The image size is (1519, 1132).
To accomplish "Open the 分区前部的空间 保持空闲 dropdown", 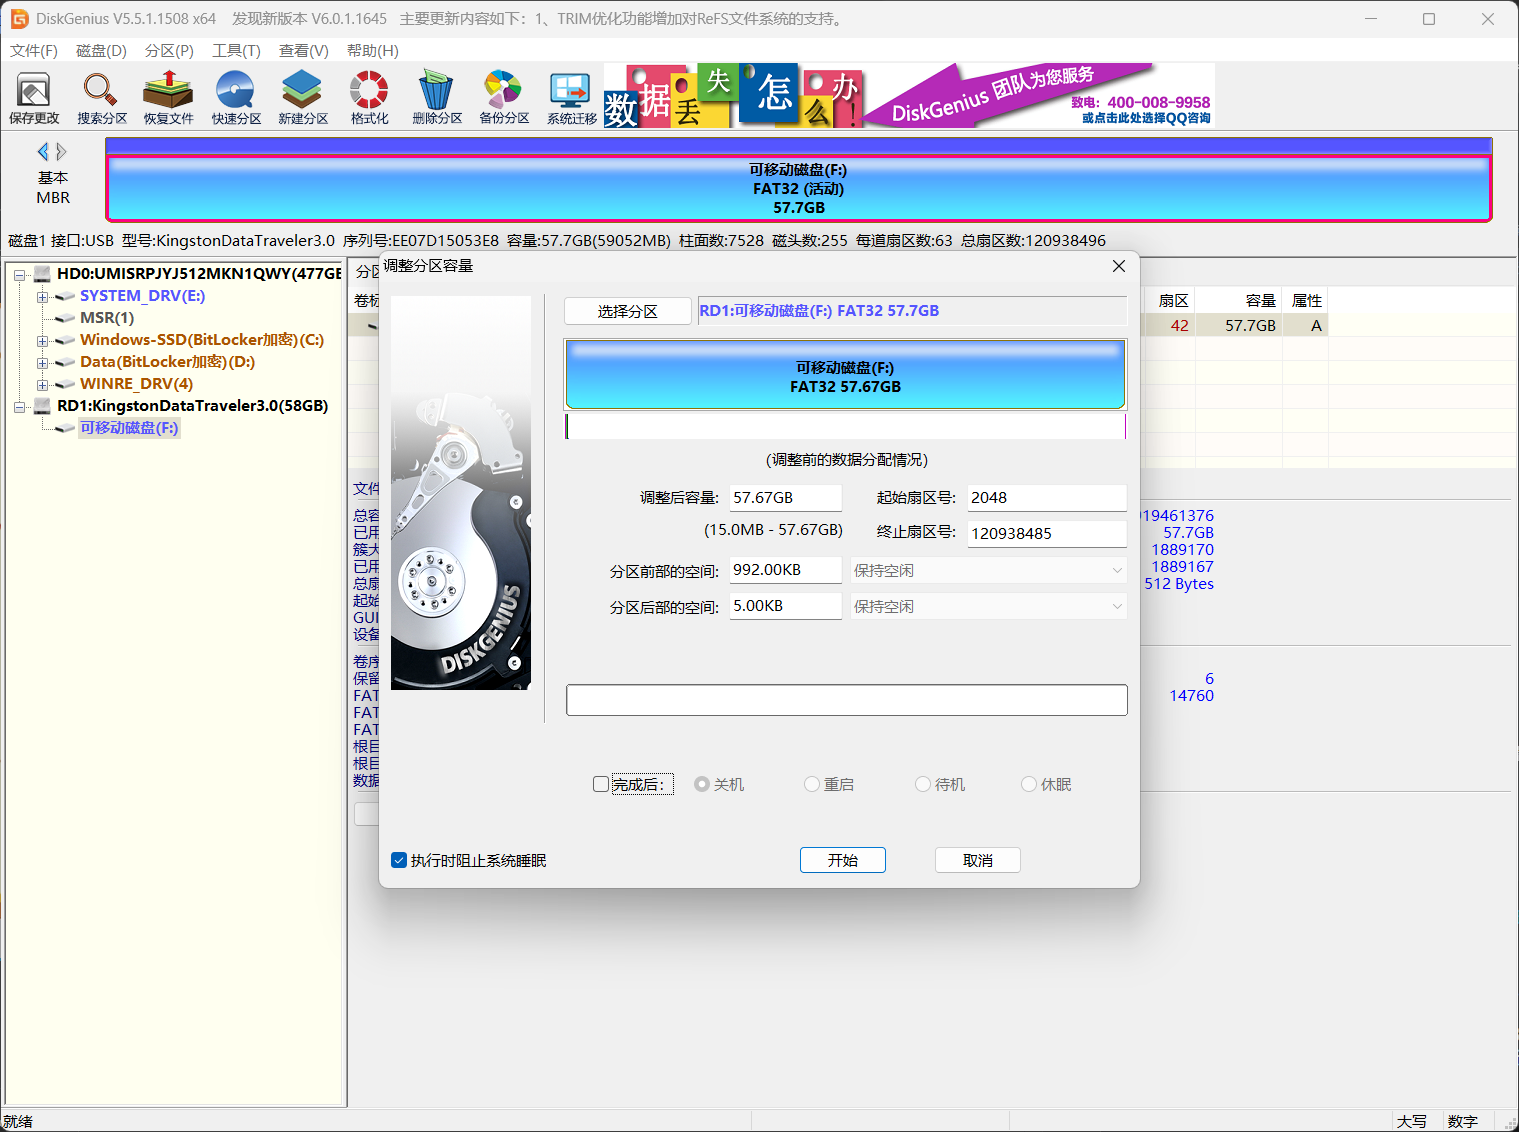I will point(988,571).
